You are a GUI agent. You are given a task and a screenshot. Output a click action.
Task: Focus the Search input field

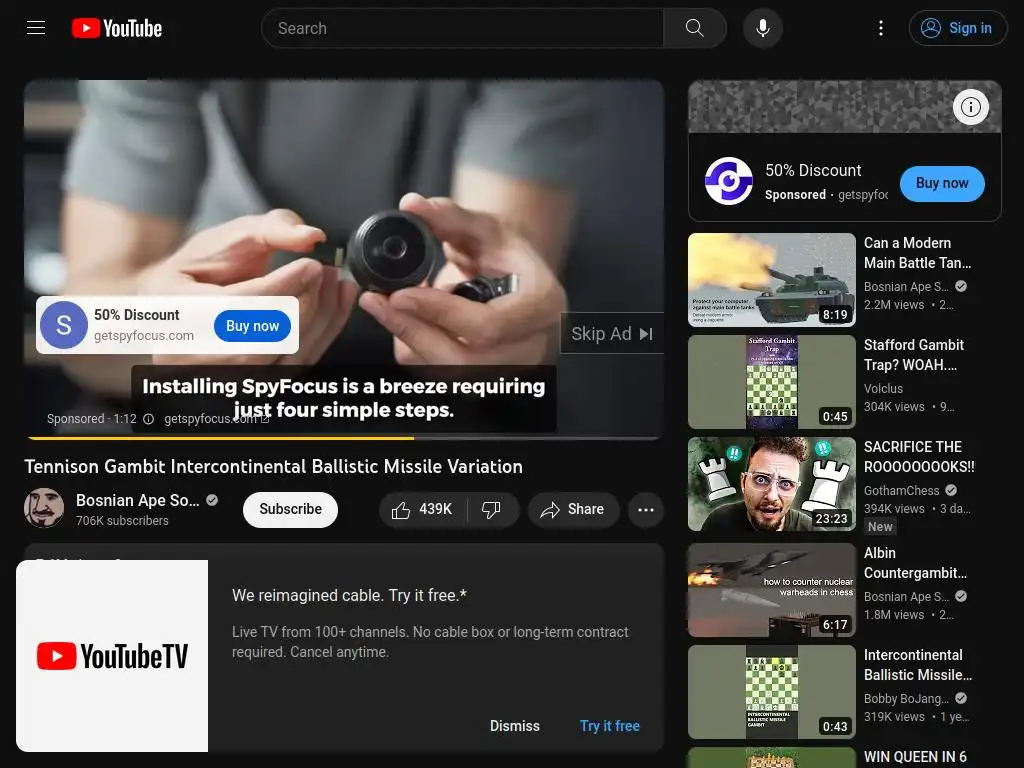click(462, 28)
